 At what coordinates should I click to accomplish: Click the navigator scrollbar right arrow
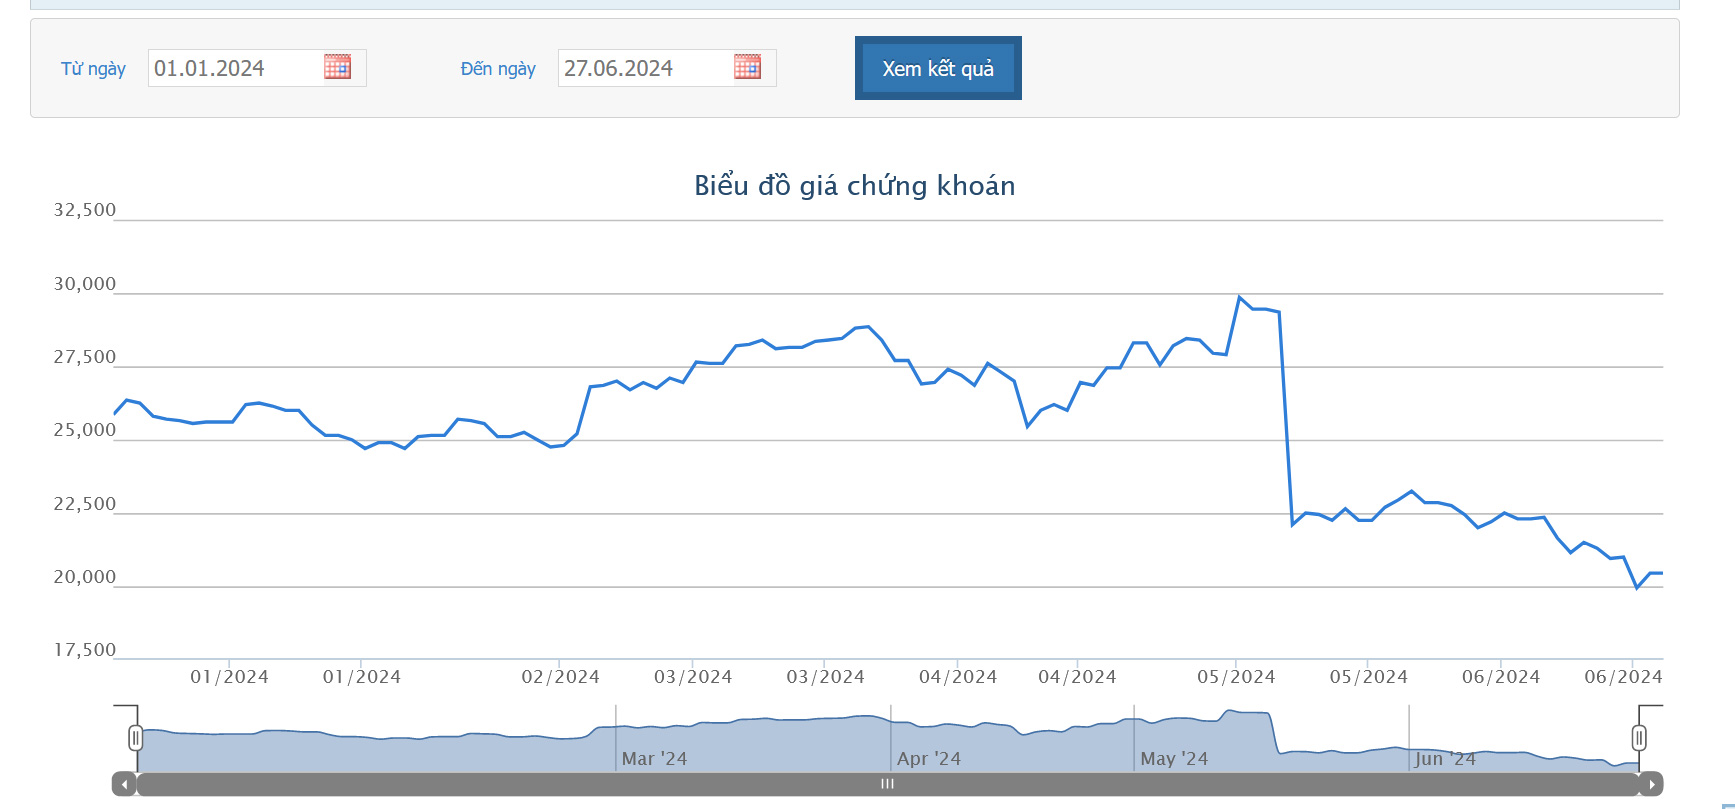tap(1651, 785)
